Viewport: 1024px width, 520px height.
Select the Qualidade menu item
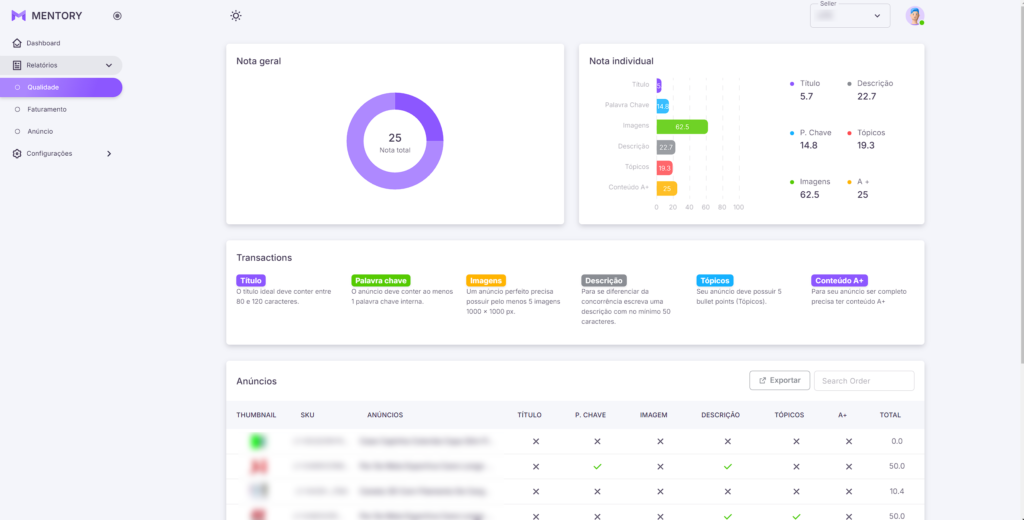pyautogui.click(x=43, y=87)
